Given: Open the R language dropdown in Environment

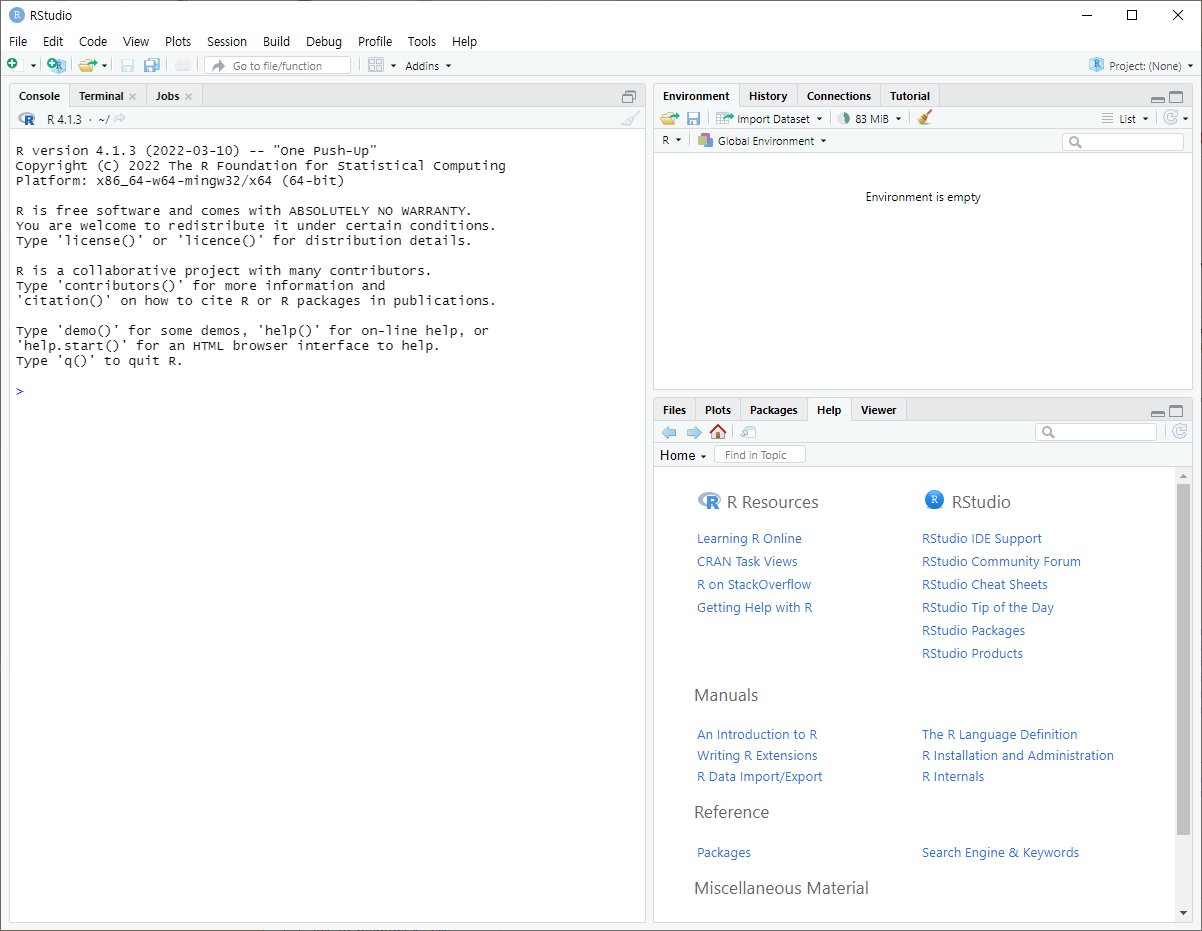Looking at the screenshot, I should click(x=671, y=140).
